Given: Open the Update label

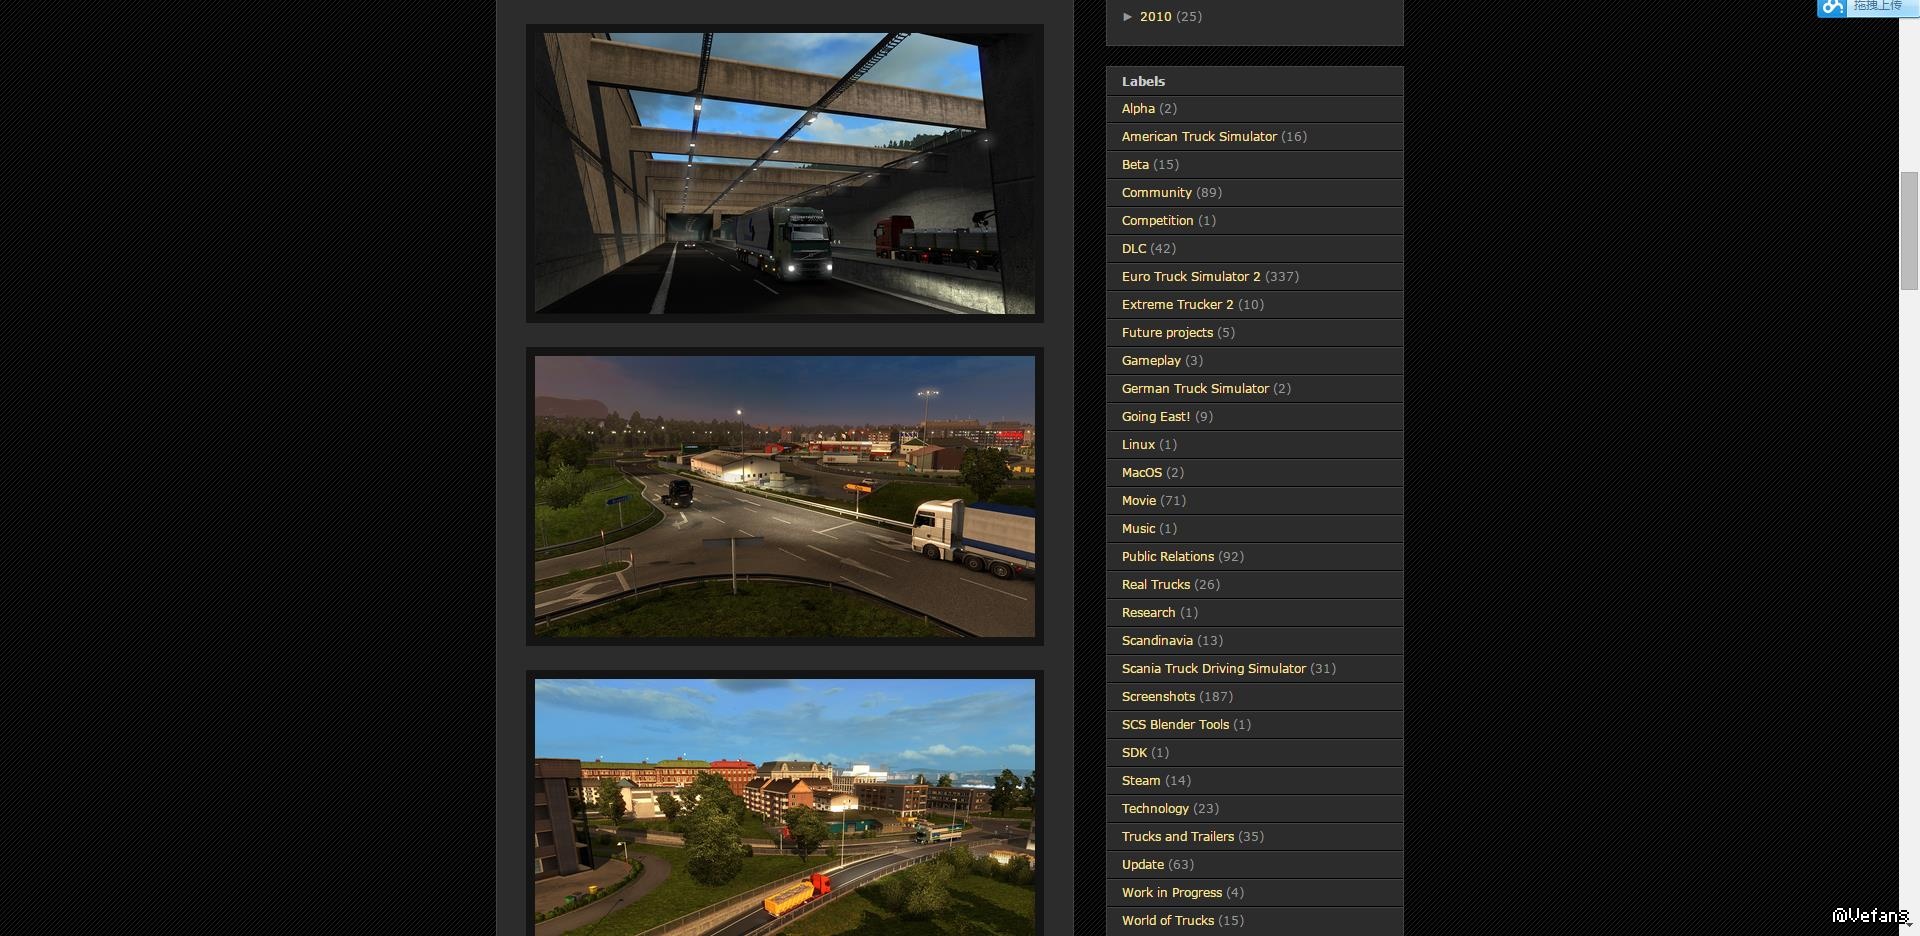Looking at the screenshot, I should (1143, 865).
